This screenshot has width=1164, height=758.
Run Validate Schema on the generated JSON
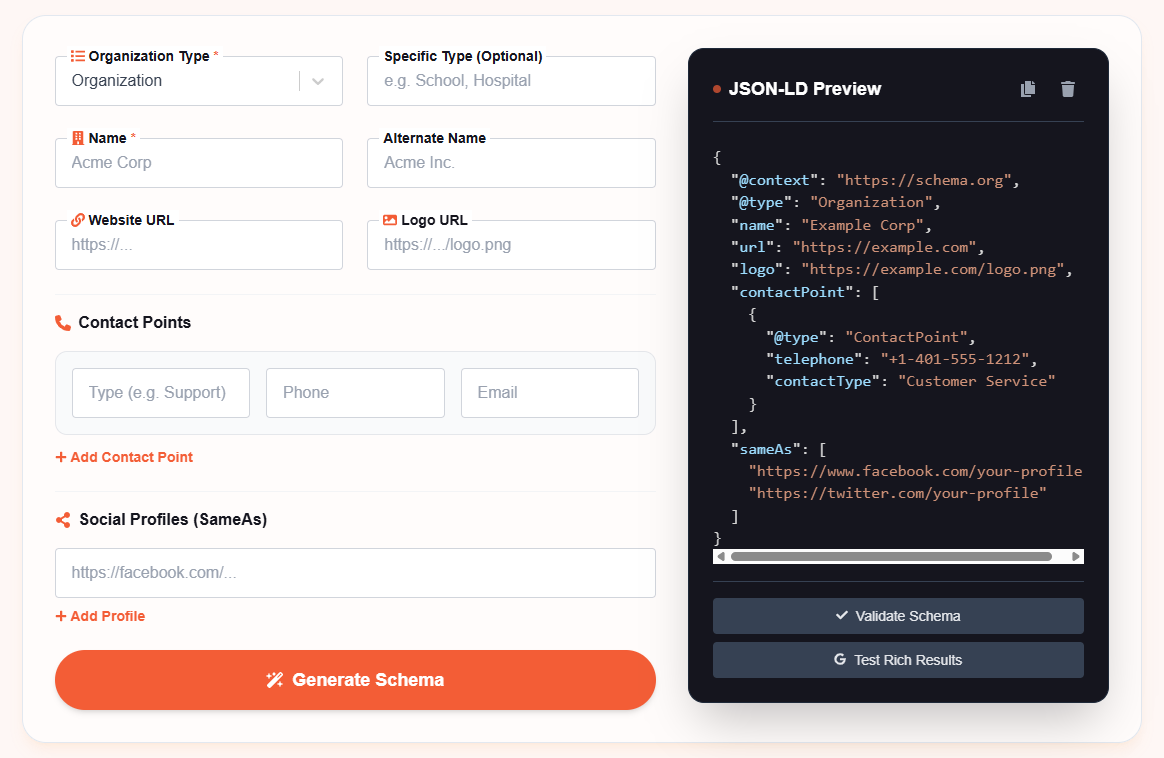897,615
